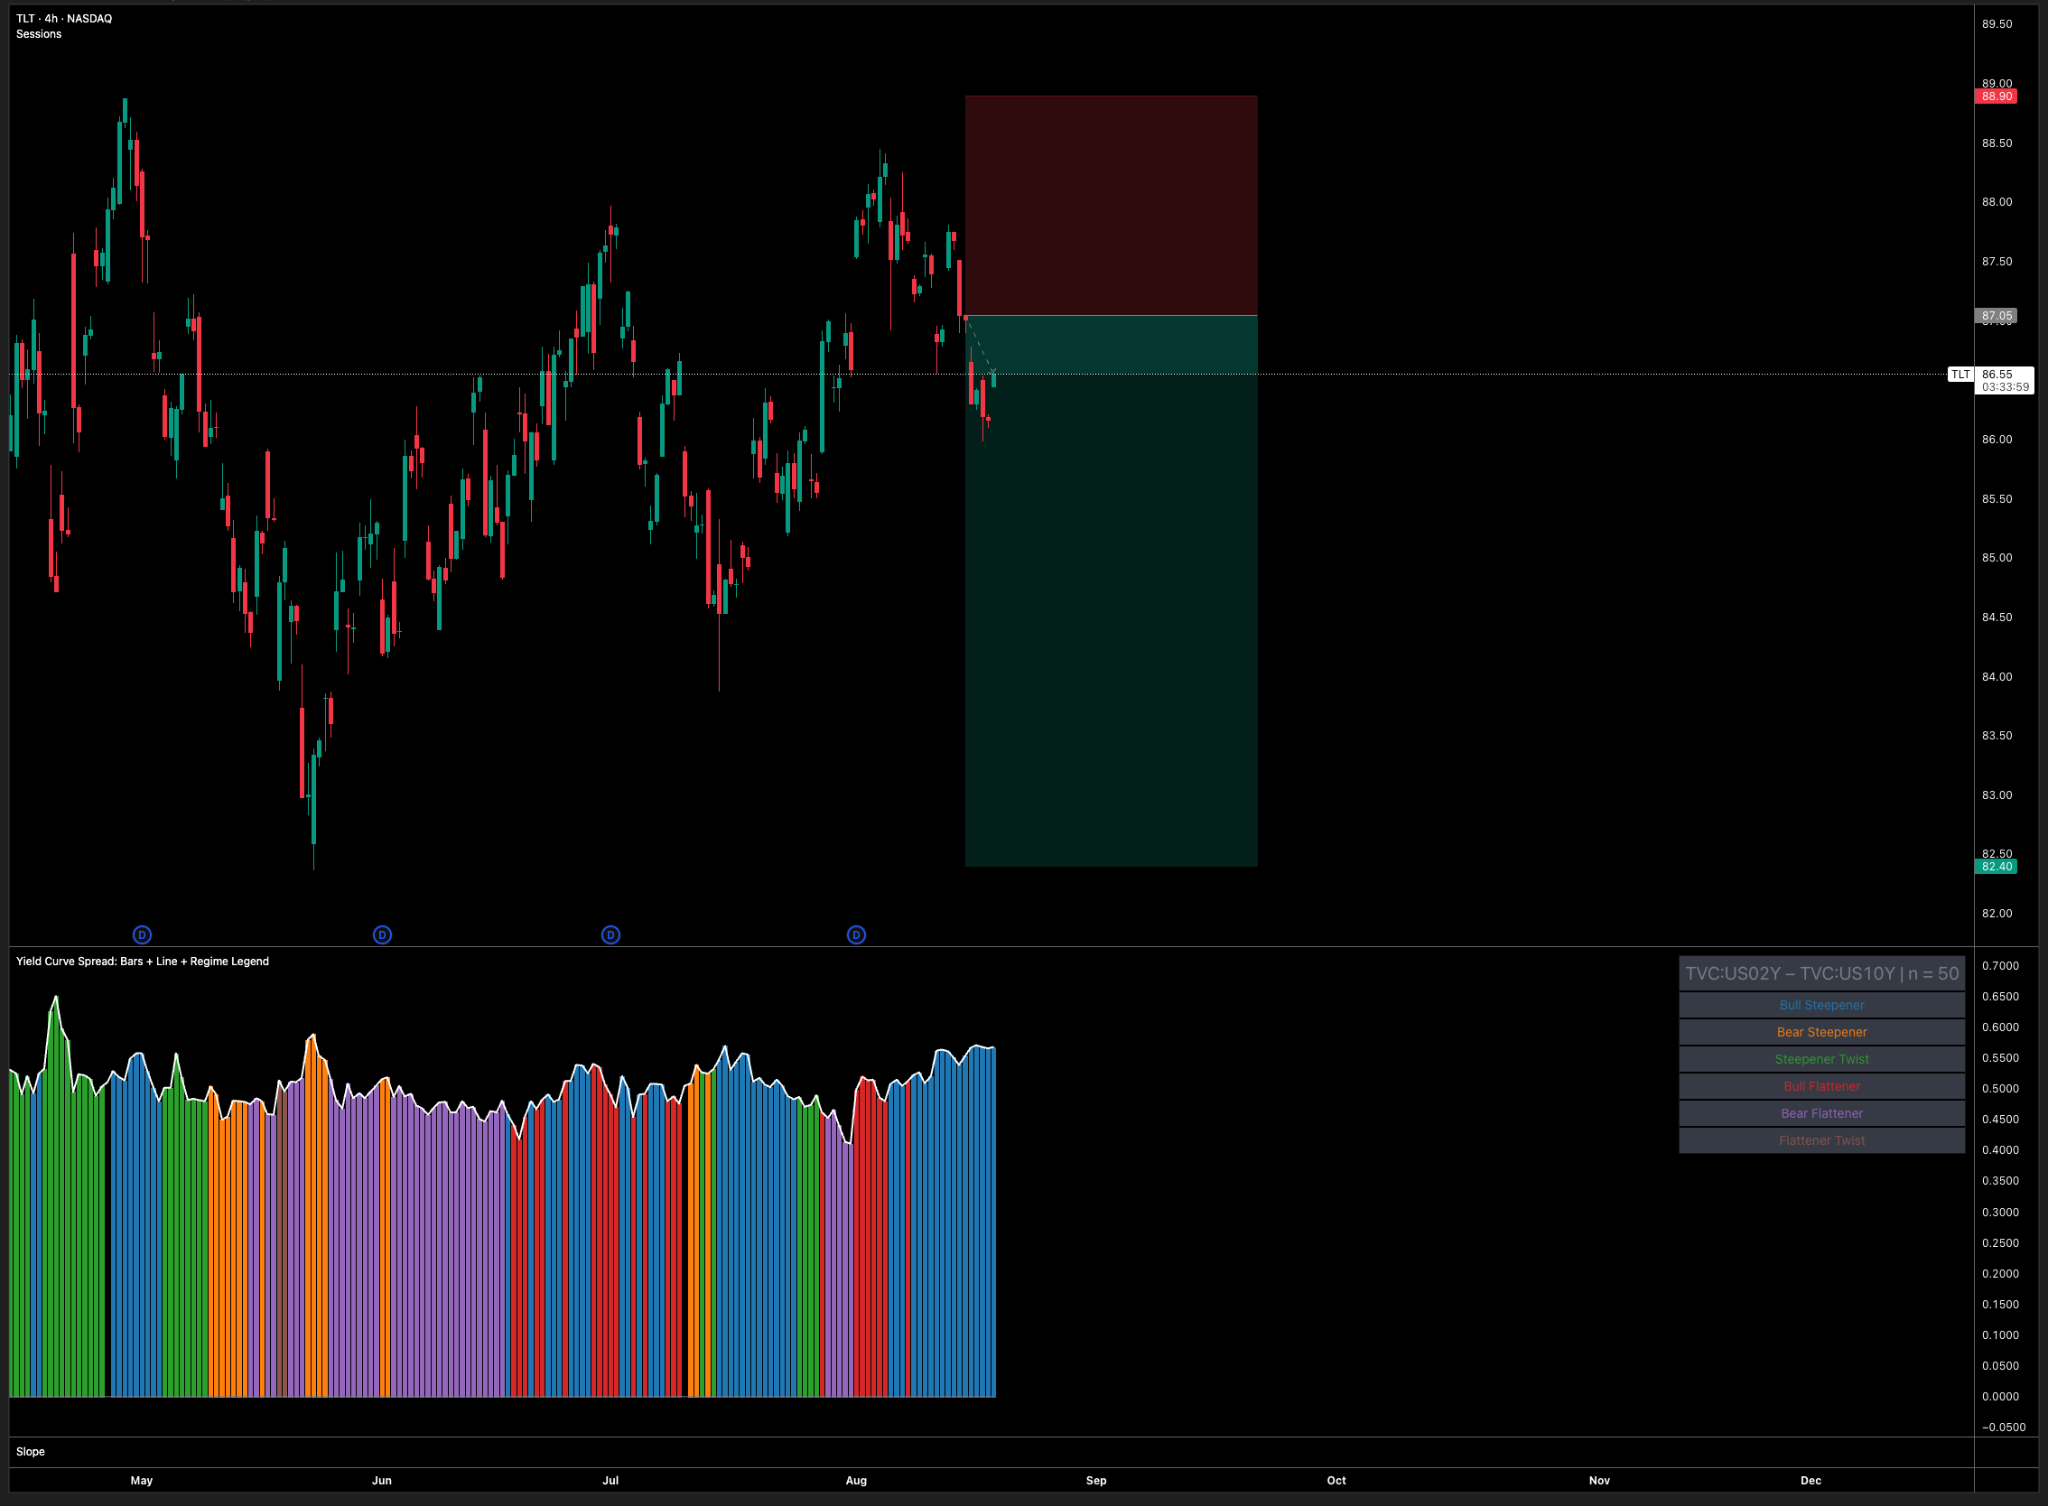Open the dividend marker near Jul
This screenshot has width=2048, height=1506.
tap(611, 935)
